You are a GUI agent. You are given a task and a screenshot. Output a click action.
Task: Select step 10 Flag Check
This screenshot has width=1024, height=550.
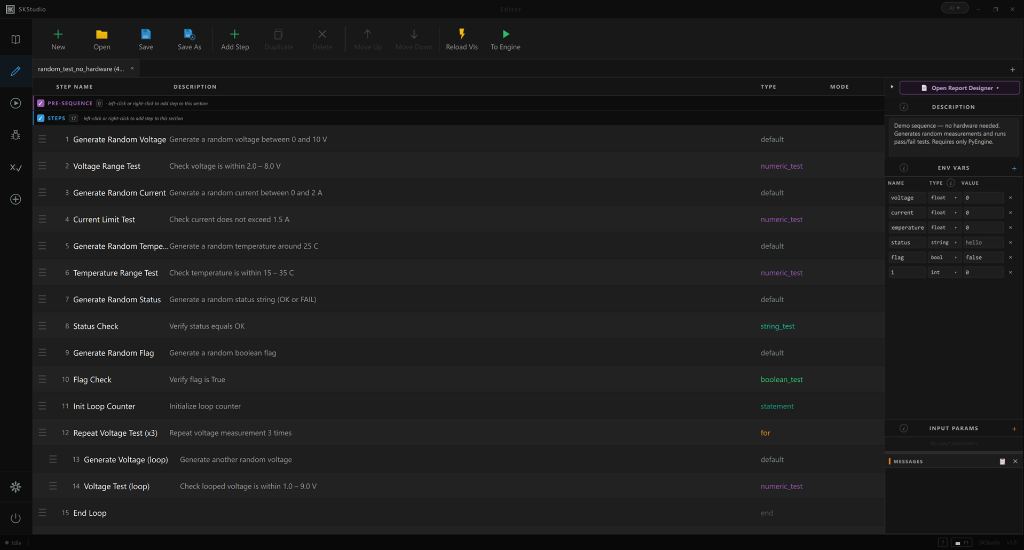pyautogui.click(x=458, y=380)
